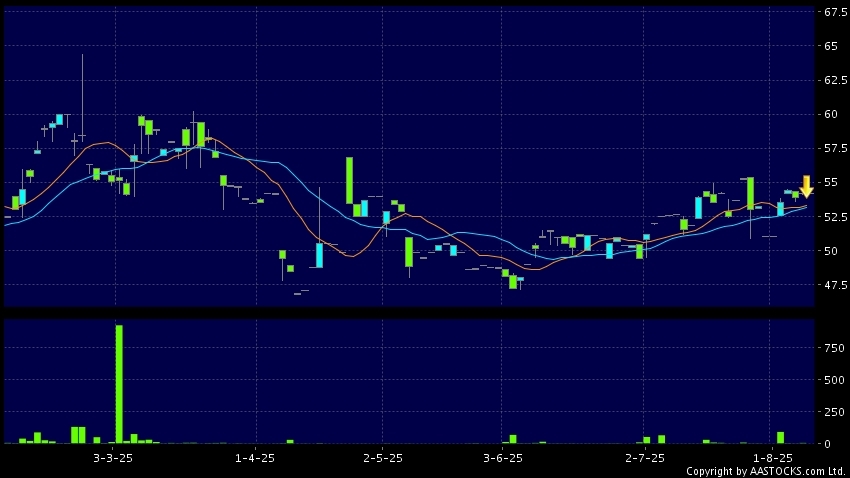
Task: Click the 2-7-25 date label
Action: 645,458
